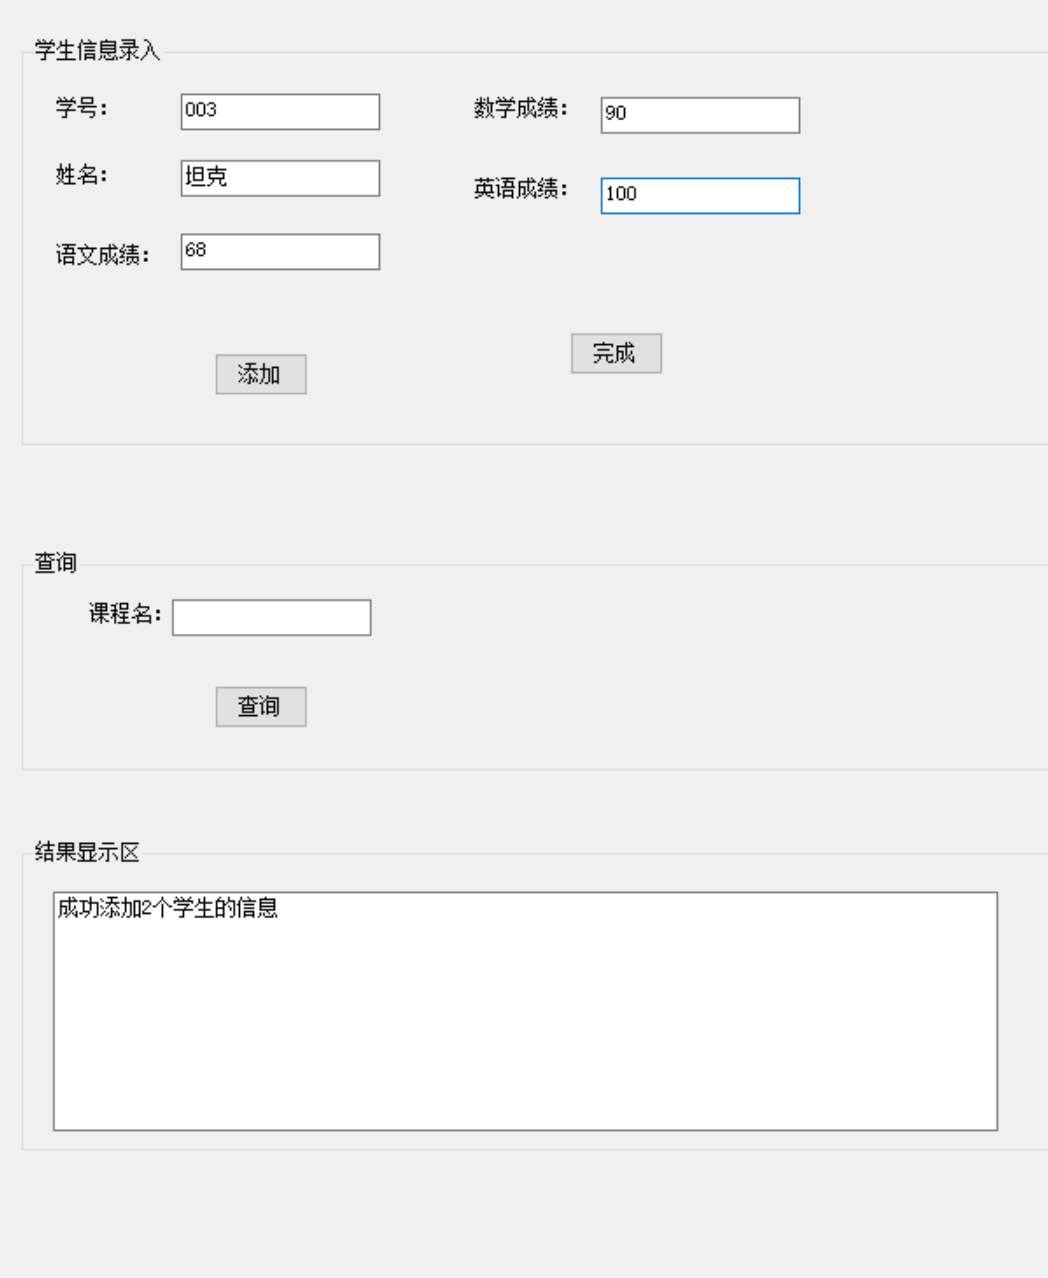Click the 姓名 label
Viewport: 1048px width, 1278px height.
pyautogui.click(x=82, y=175)
